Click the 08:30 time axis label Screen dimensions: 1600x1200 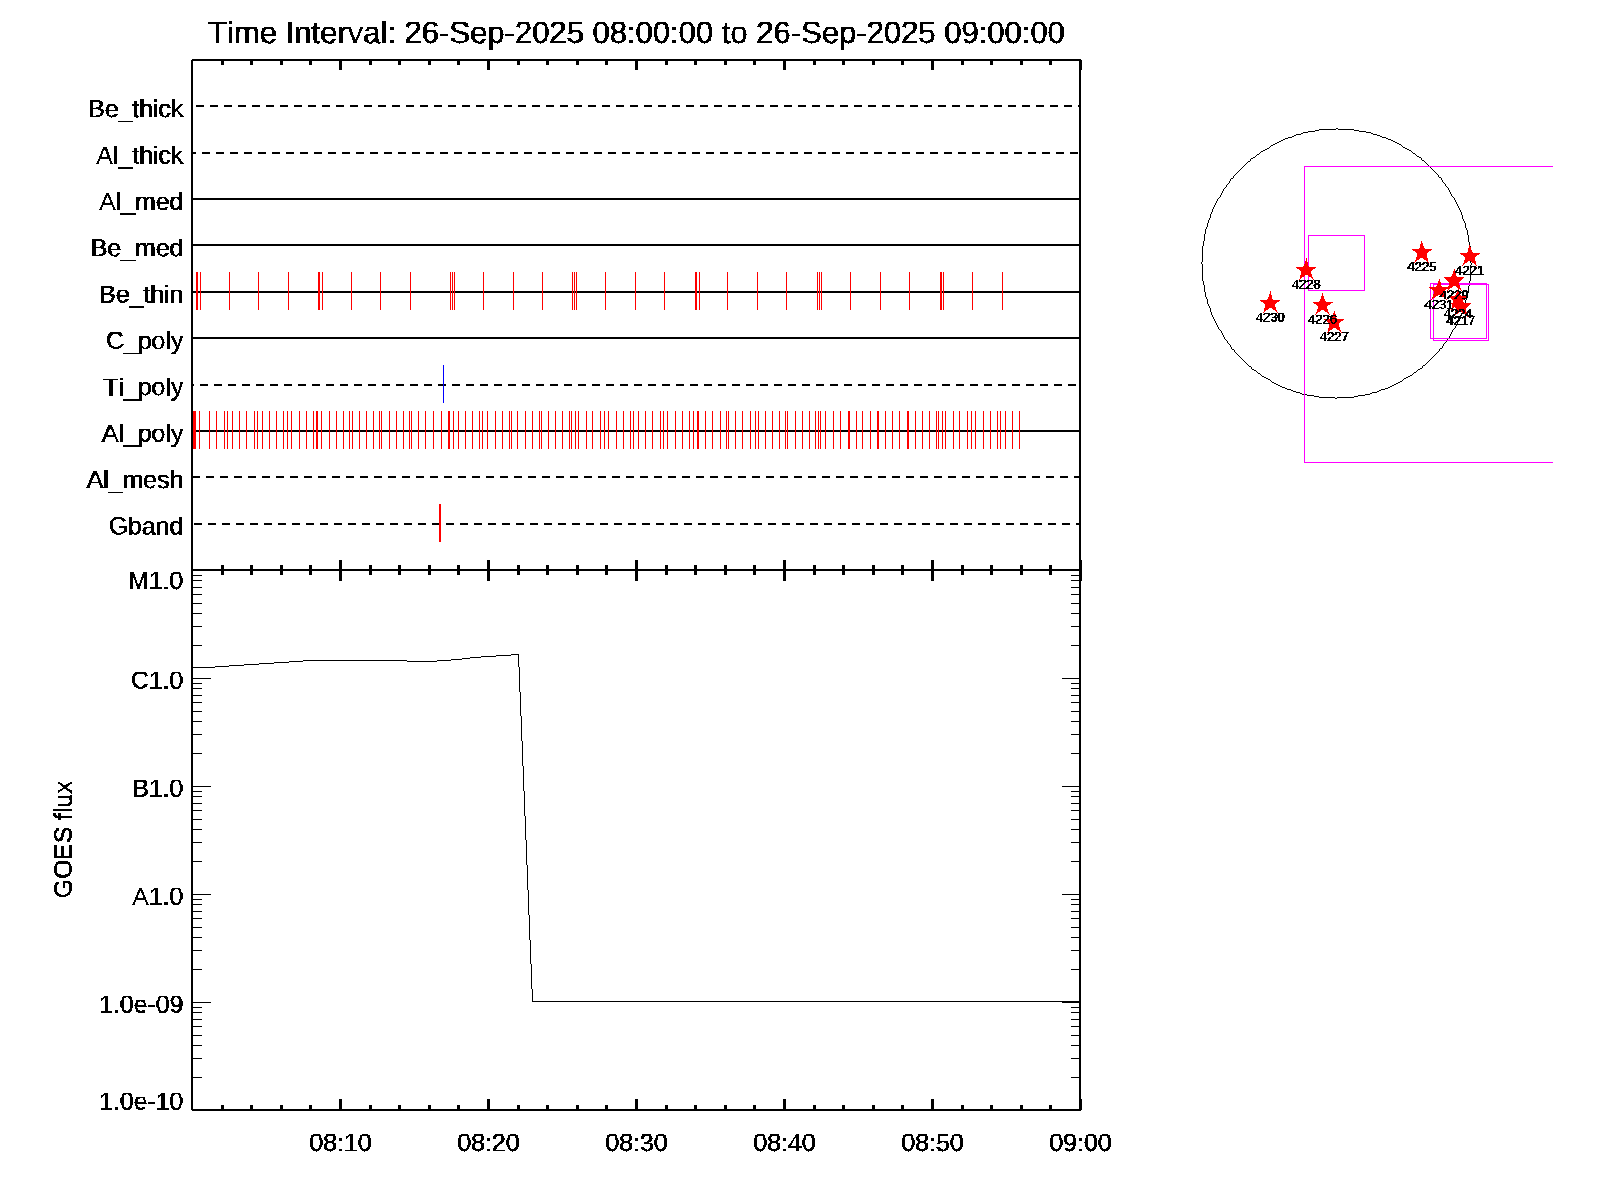(636, 1143)
